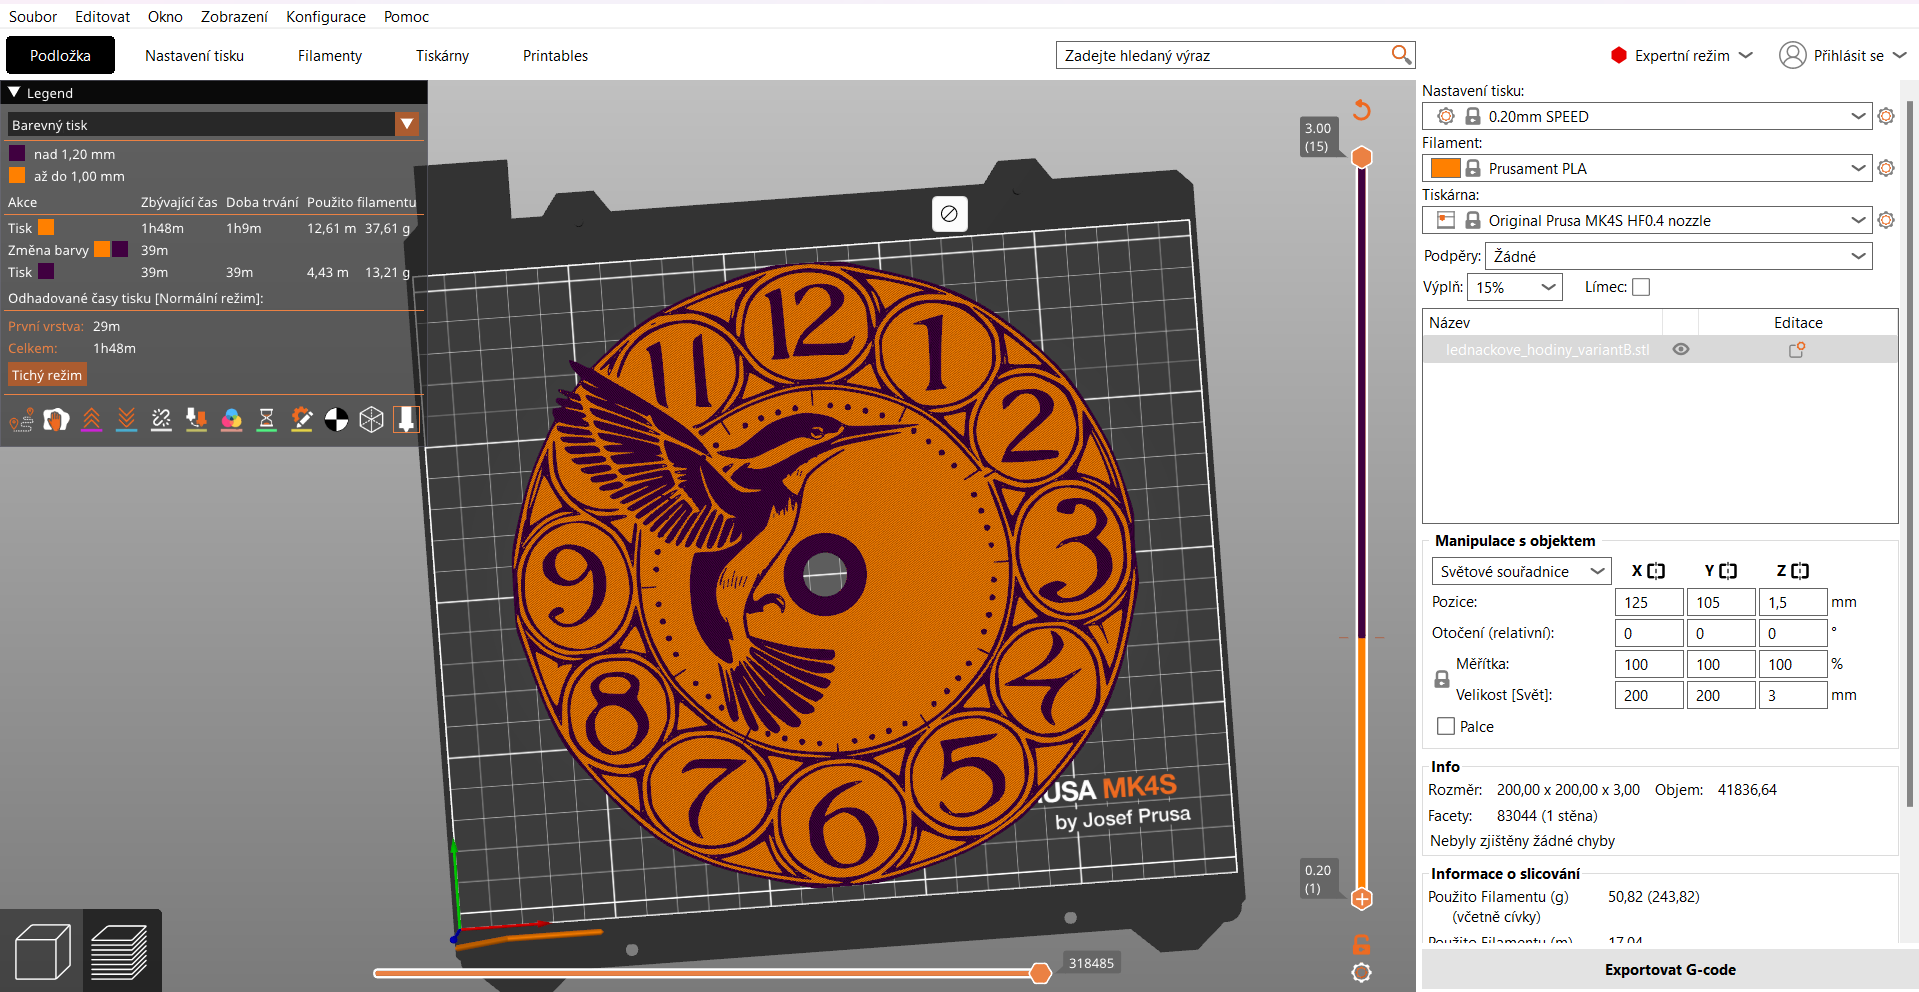Toggle visibility eye for lednackove_hodiny_variantB.stl
This screenshot has width=1919, height=992.
pos(1681,350)
